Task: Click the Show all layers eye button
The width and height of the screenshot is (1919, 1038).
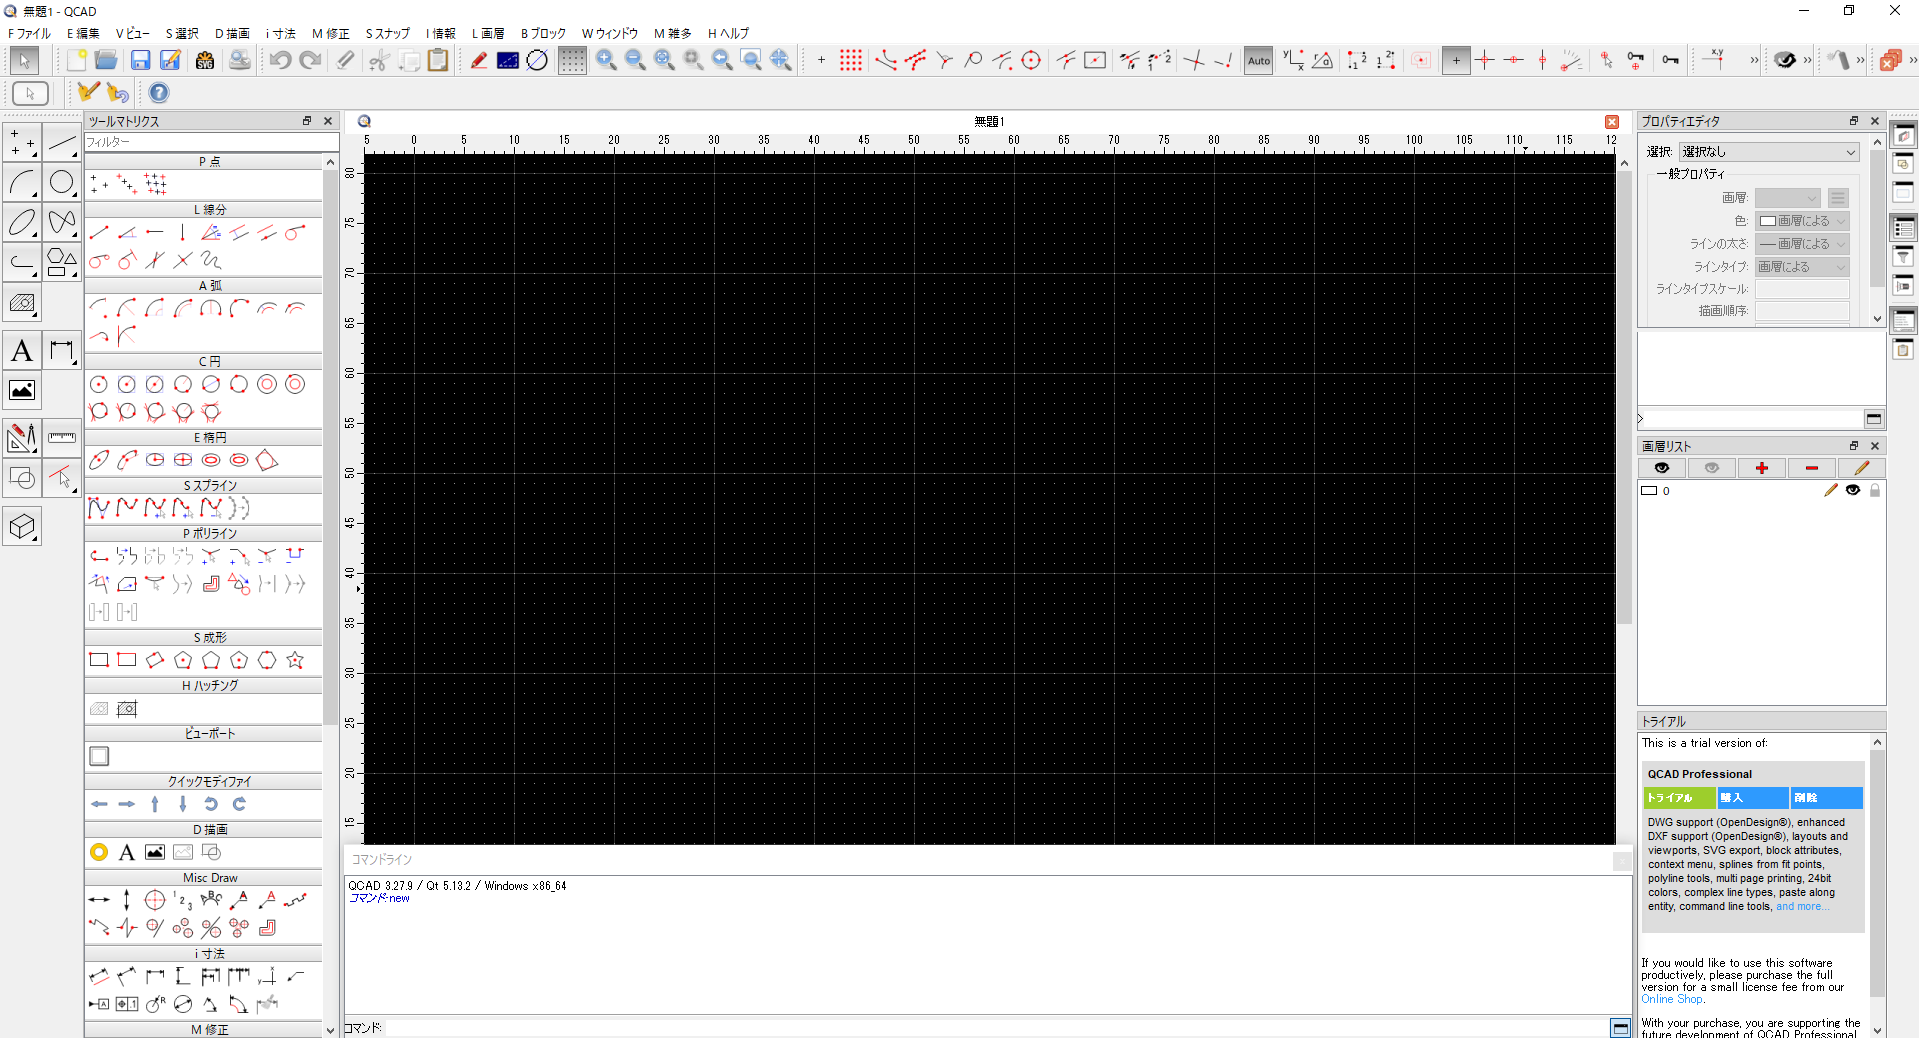Action: [x=1662, y=468]
